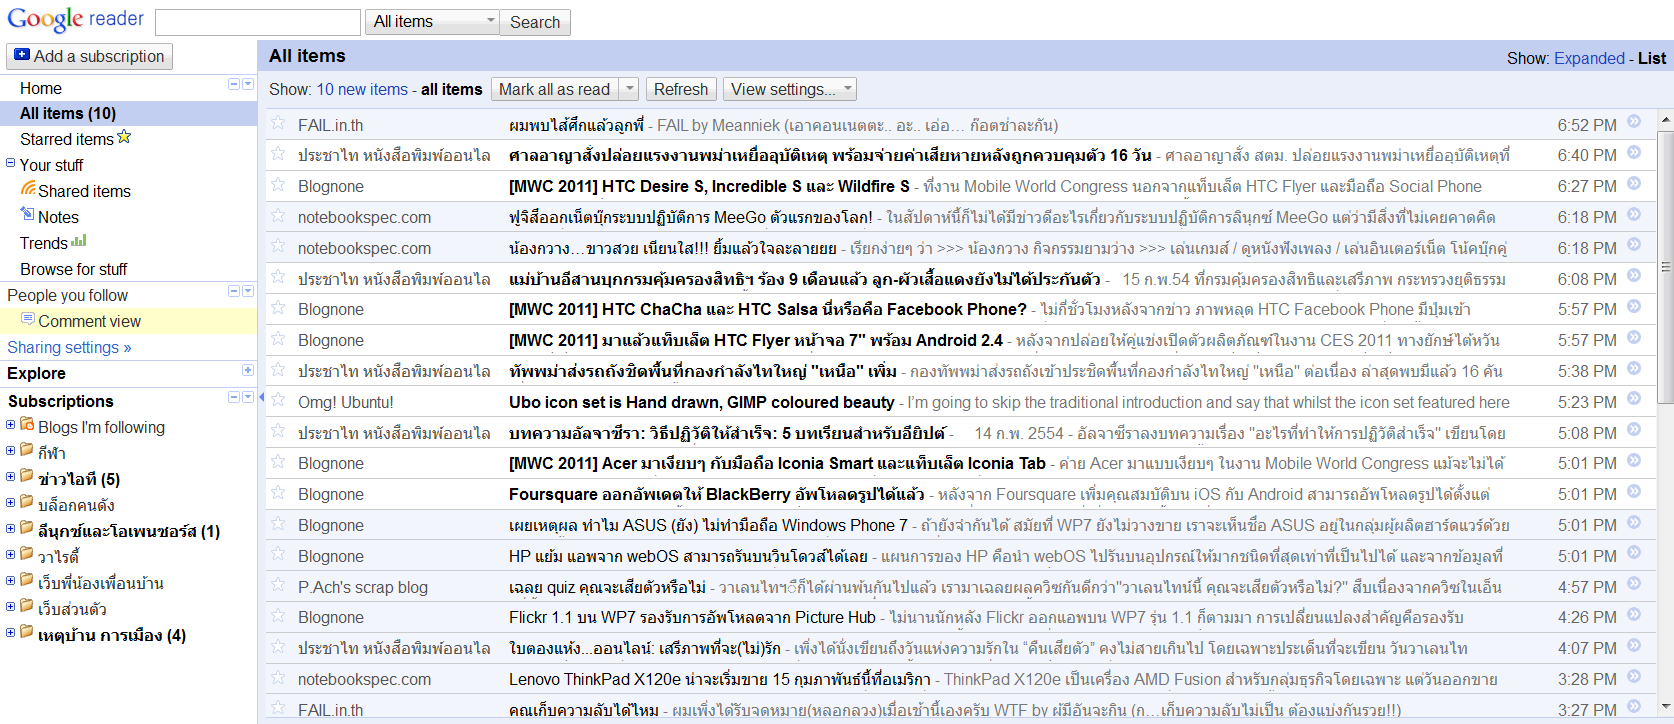Image resolution: width=1674 pixels, height=724 pixels.
Task: Star the P.Ach's scrap blog item
Action: pos(278,586)
